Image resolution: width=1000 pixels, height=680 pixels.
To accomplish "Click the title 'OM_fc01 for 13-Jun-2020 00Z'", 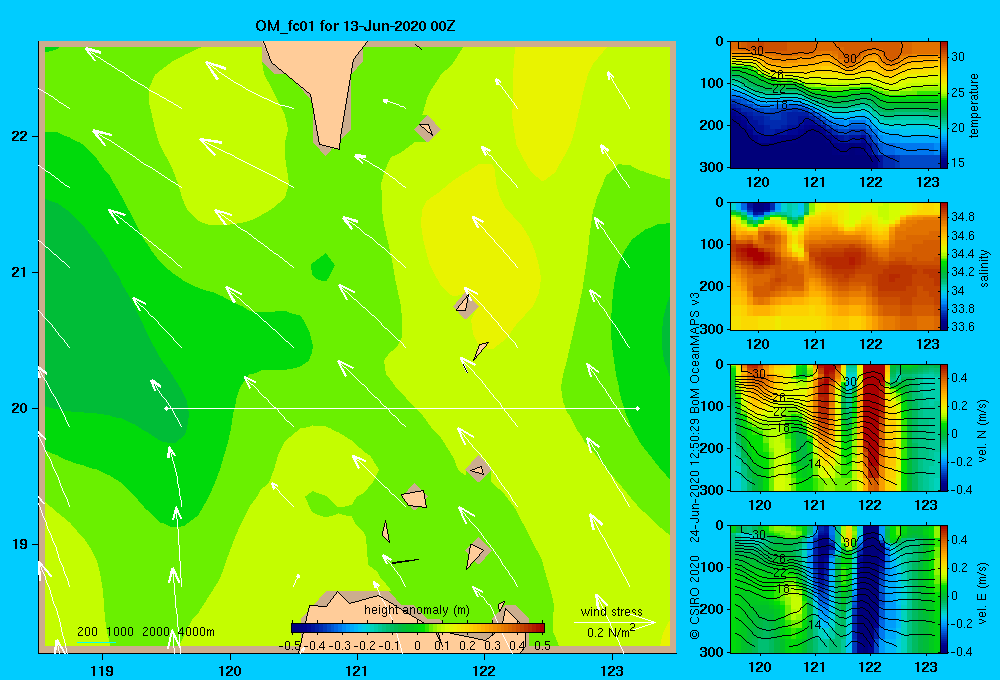I will coord(355,26).
